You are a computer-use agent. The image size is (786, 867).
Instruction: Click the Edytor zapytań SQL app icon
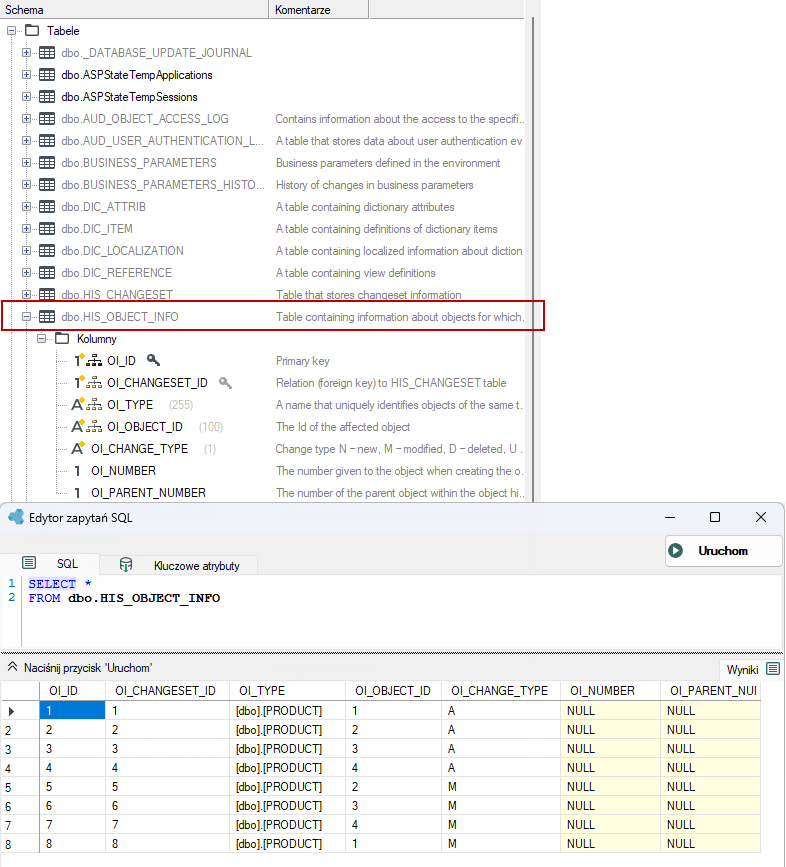[17, 517]
